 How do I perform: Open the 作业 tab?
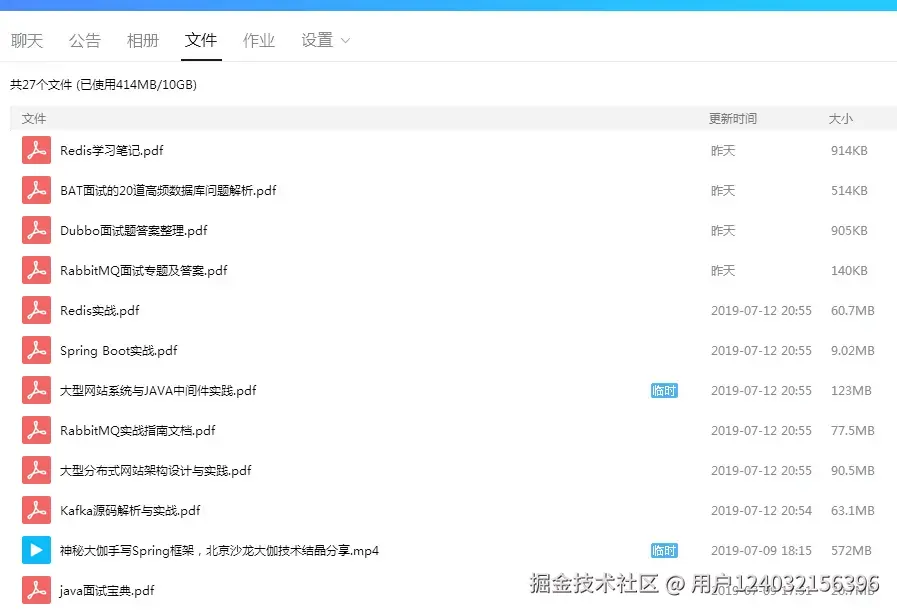click(259, 41)
